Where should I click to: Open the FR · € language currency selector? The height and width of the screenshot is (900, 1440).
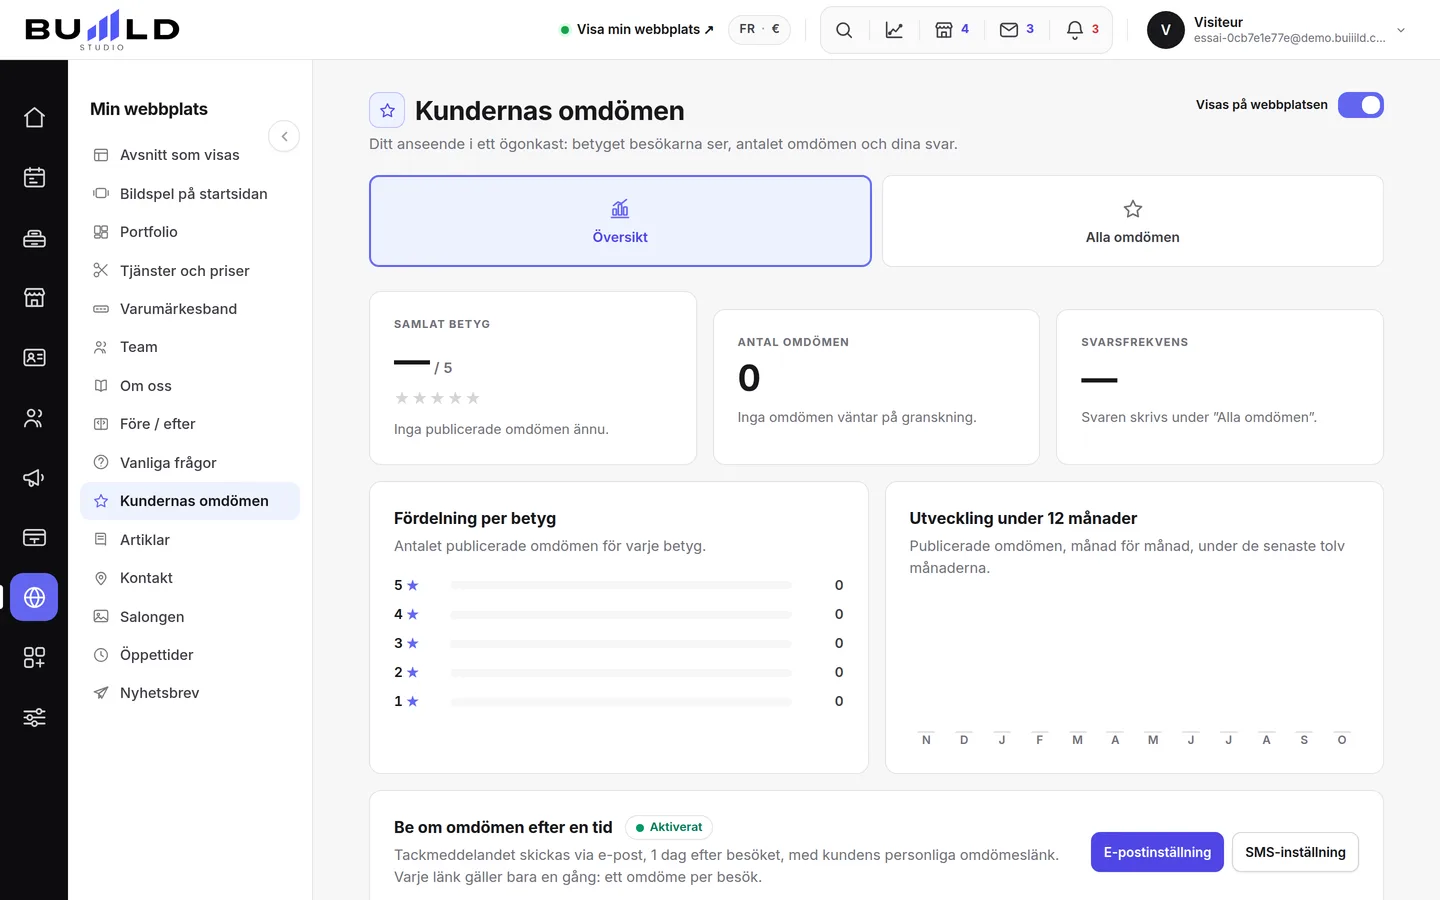coord(759,30)
